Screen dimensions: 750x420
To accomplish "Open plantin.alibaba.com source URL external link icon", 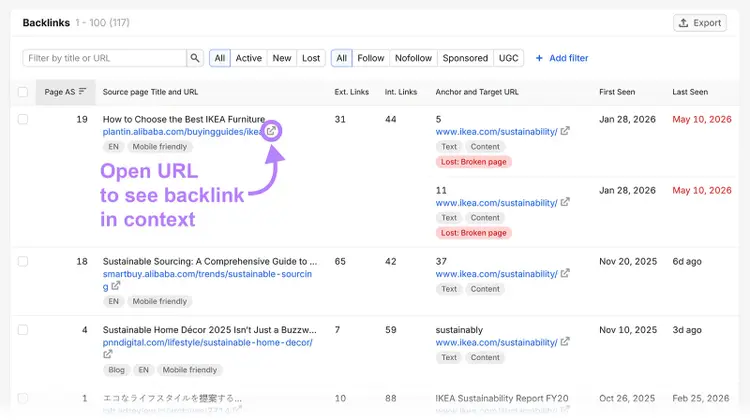I will (x=271, y=131).
